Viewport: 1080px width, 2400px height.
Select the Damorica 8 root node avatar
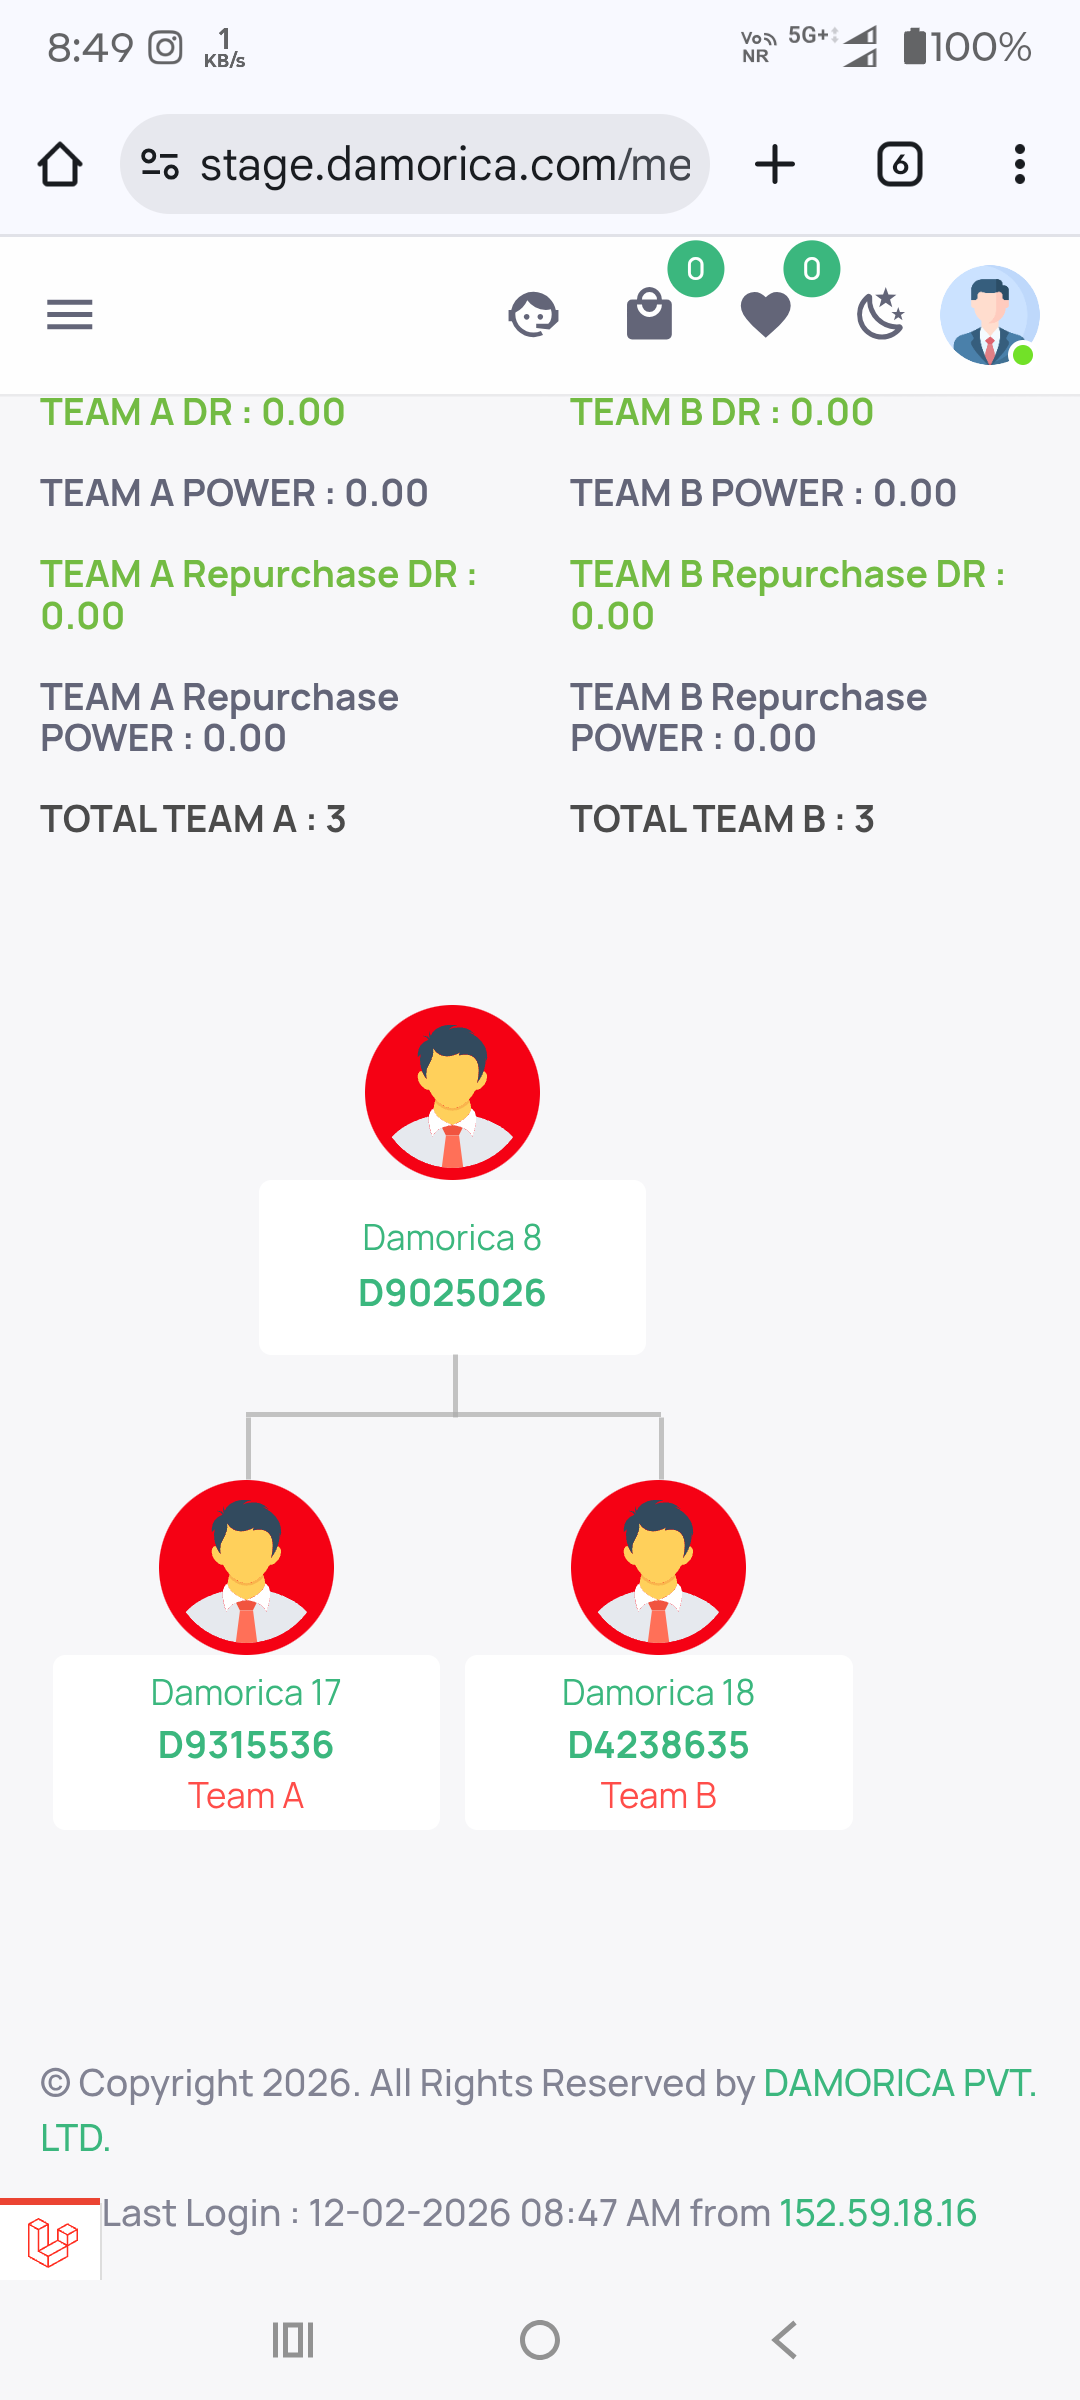(x=452, y=1092)
